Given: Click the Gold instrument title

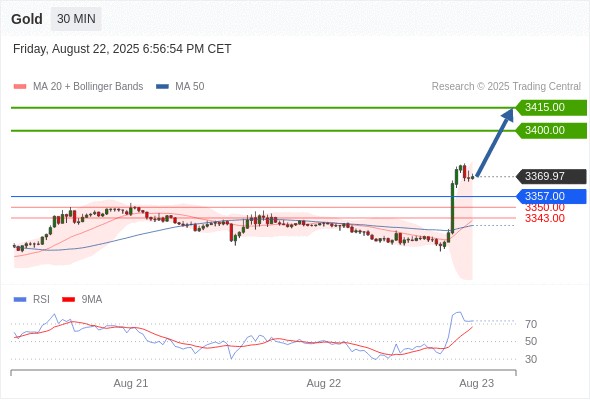Looking at the screenshot, I should pos(27,19).
